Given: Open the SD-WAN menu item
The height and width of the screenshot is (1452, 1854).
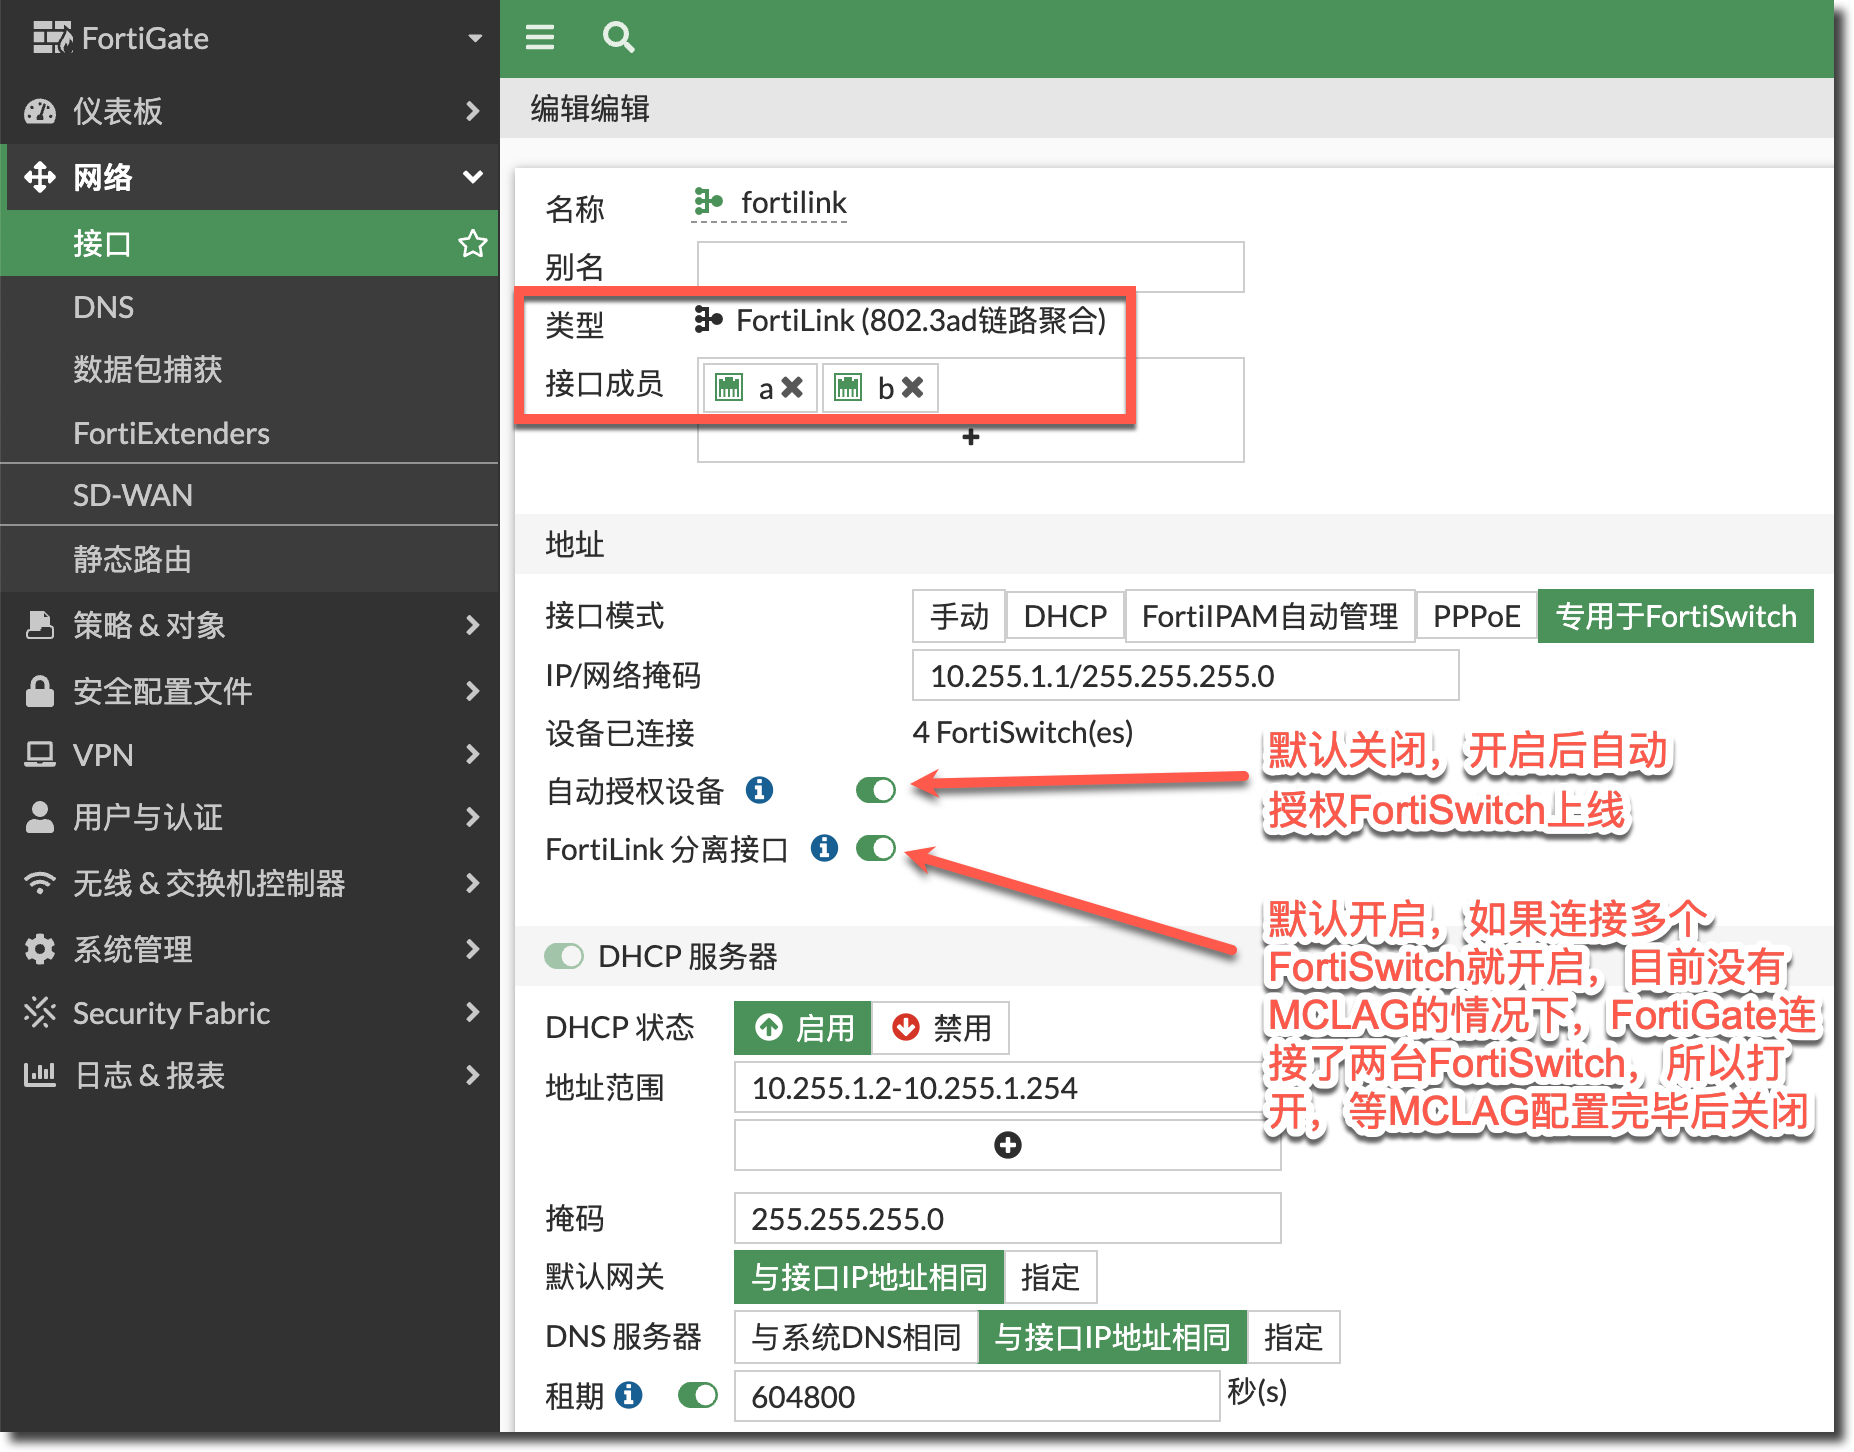Looking at the screenshot, I should (133, 495).
